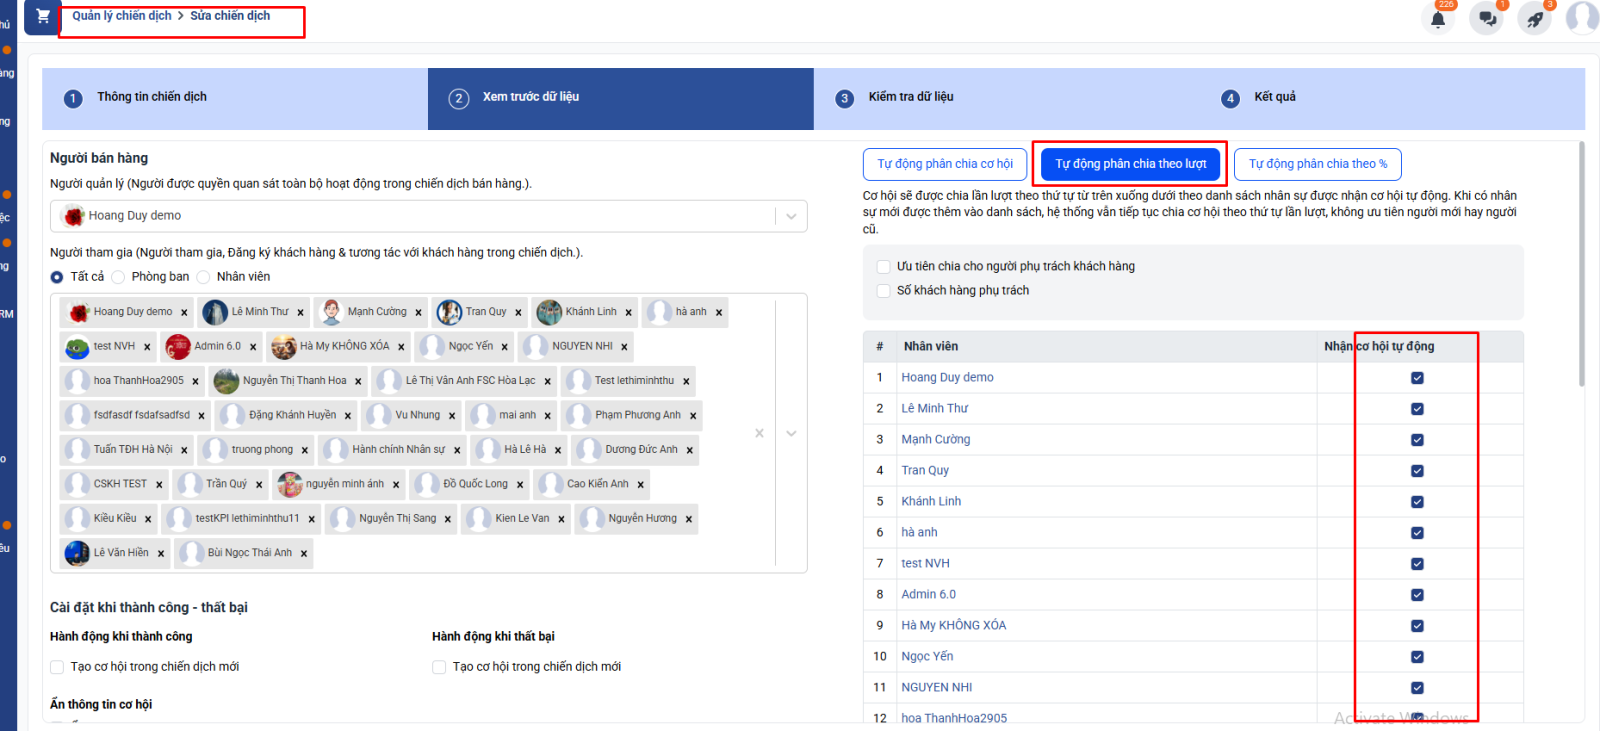Screen dimensions: 1600x731
Task: Open the user profile avatar
Action: 1583,18
